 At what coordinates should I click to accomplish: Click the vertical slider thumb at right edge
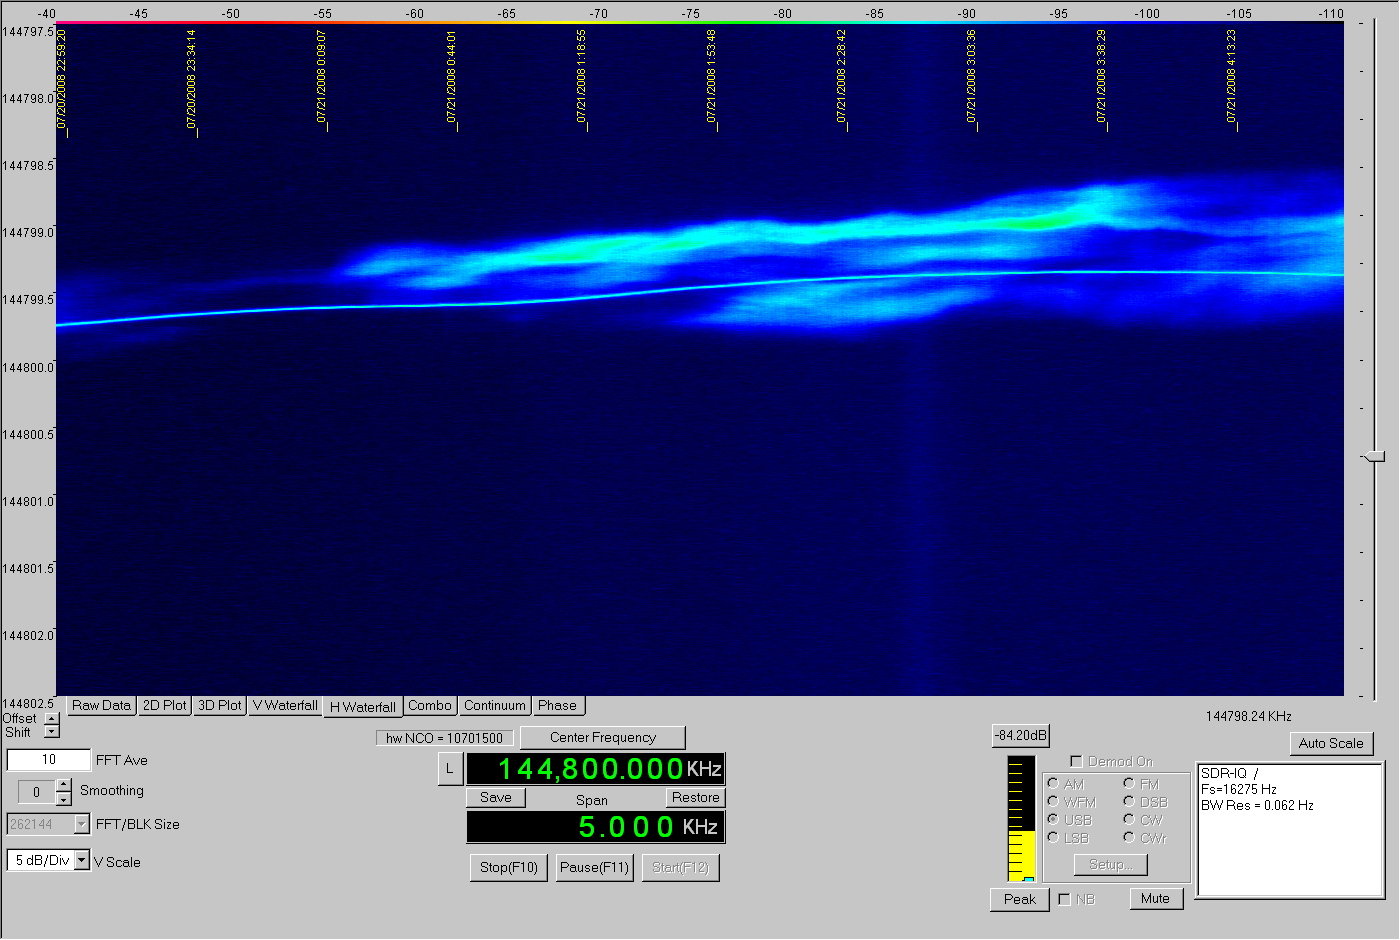pyautogui.click(x=1374, y=456)
